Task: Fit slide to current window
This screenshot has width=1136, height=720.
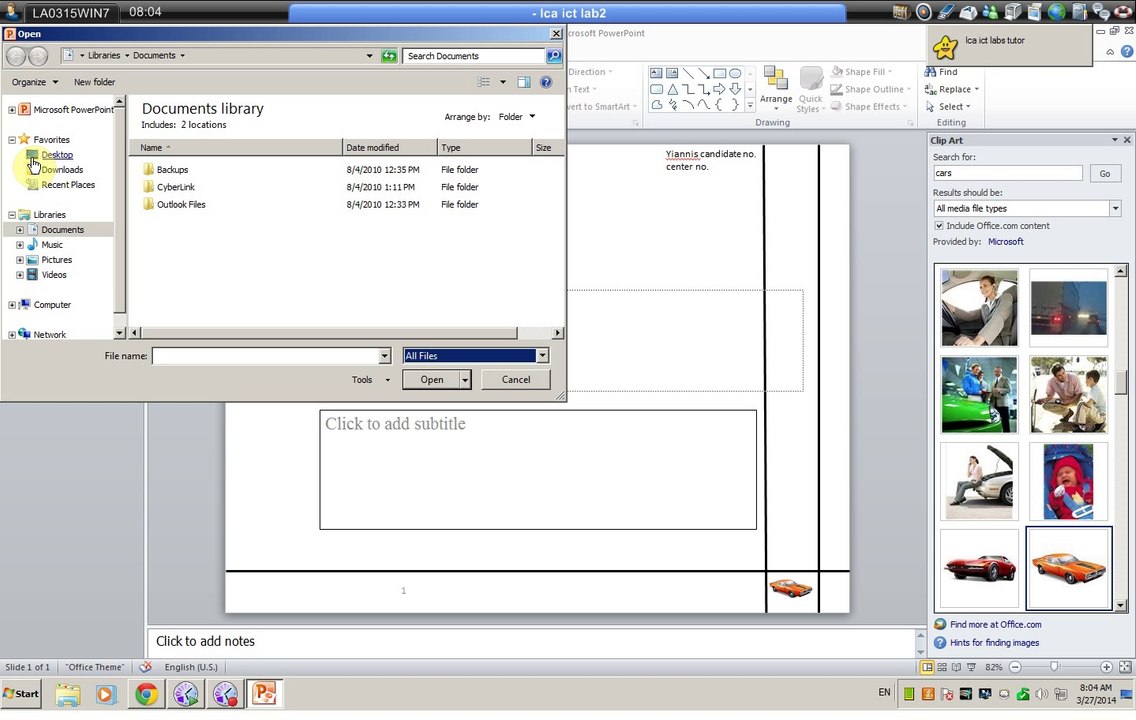Action: coord(1124,667)
